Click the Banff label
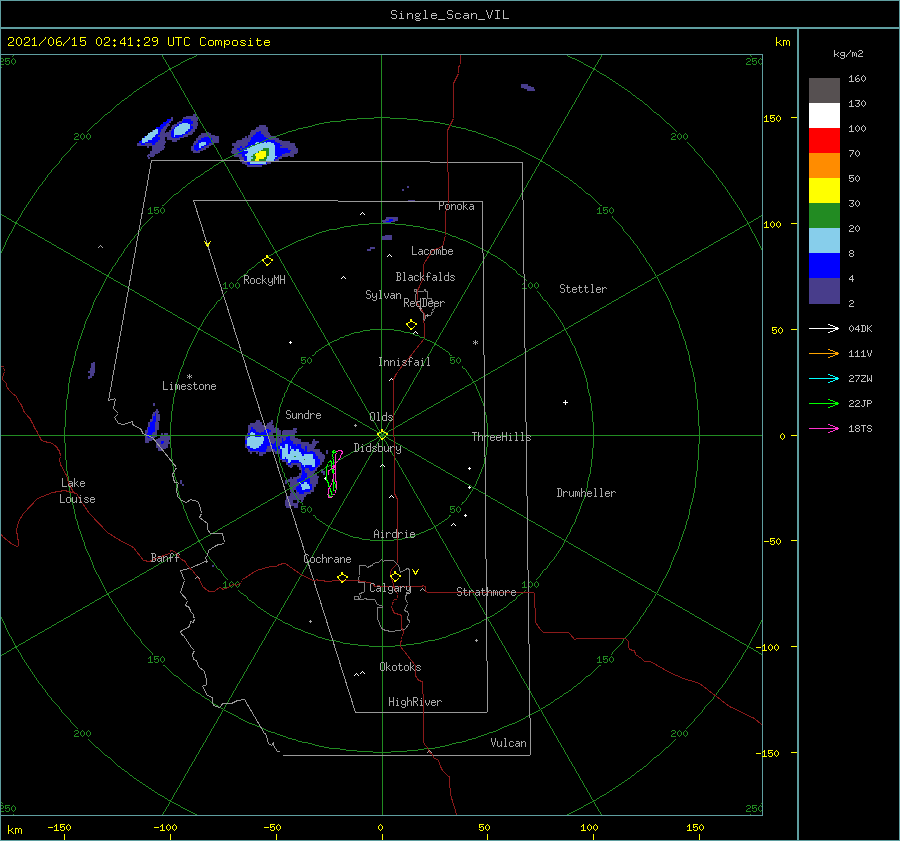 pyautogui.click(x=165, y=557)
